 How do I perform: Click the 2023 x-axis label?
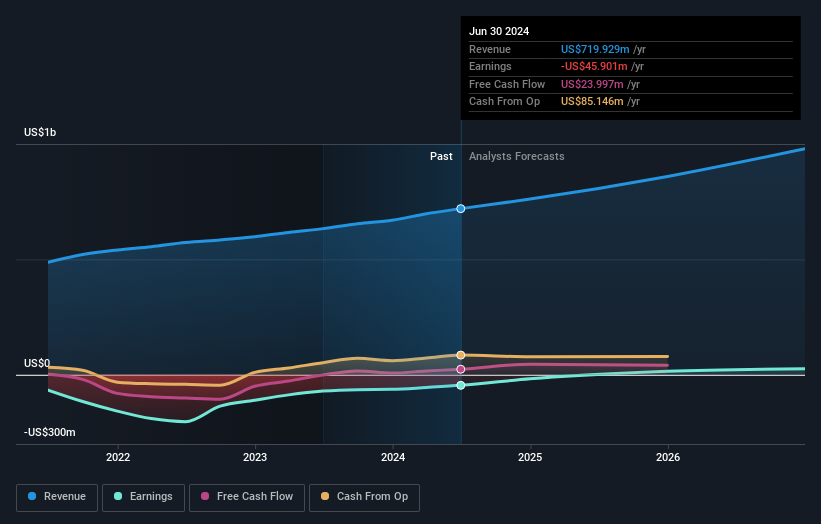tap(255, 458)
